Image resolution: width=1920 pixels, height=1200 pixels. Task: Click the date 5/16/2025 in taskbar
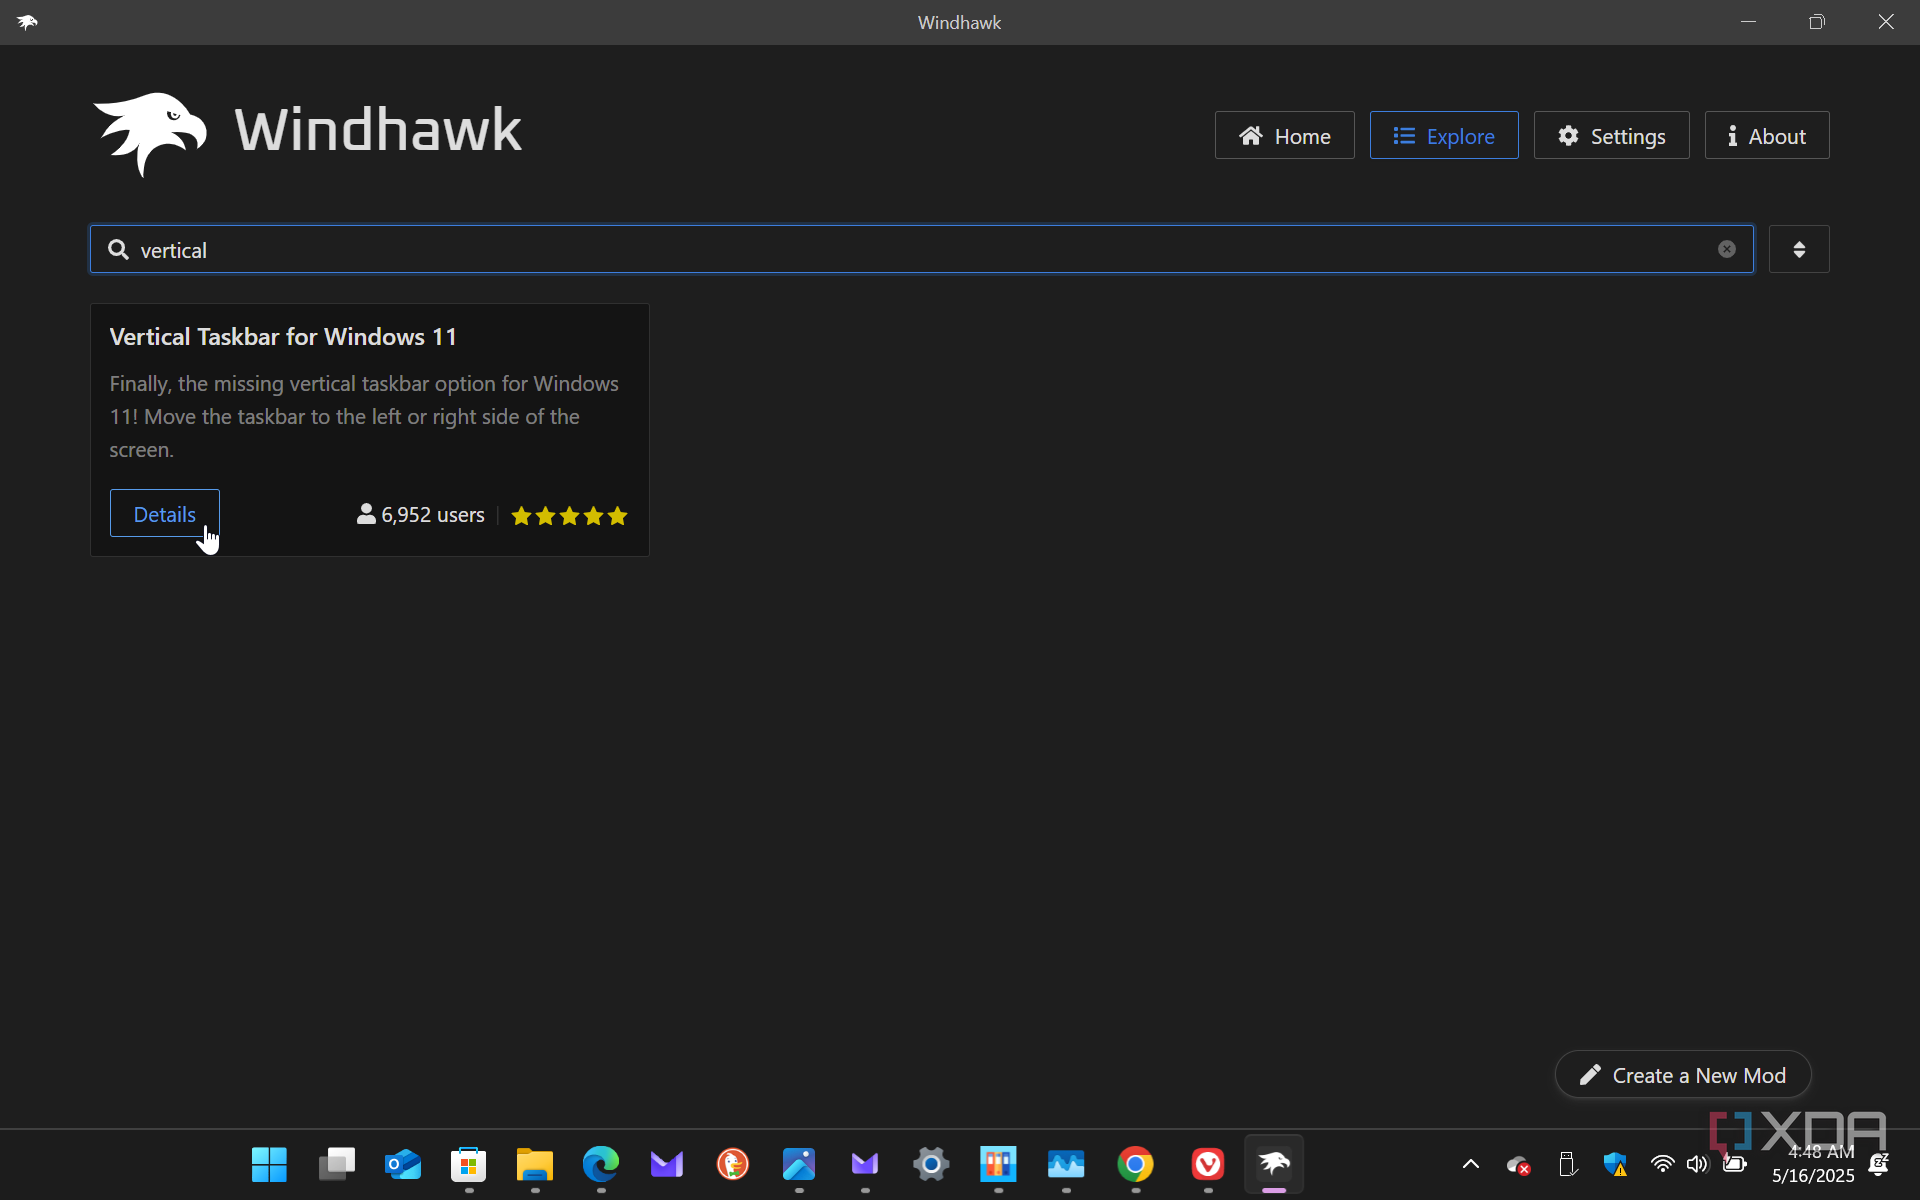click(1813, 1176)
